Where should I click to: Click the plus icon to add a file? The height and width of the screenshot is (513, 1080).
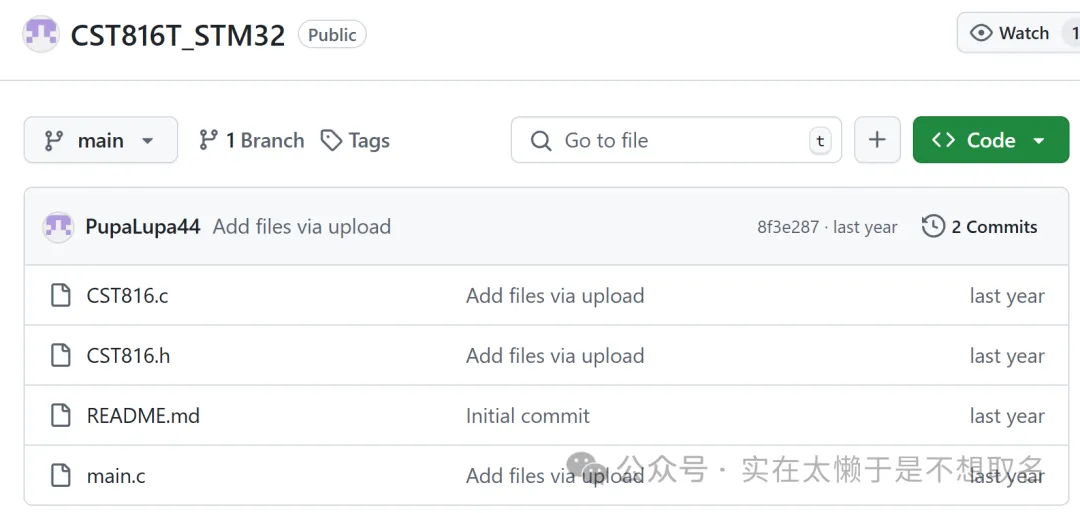(x=877, y=140)
